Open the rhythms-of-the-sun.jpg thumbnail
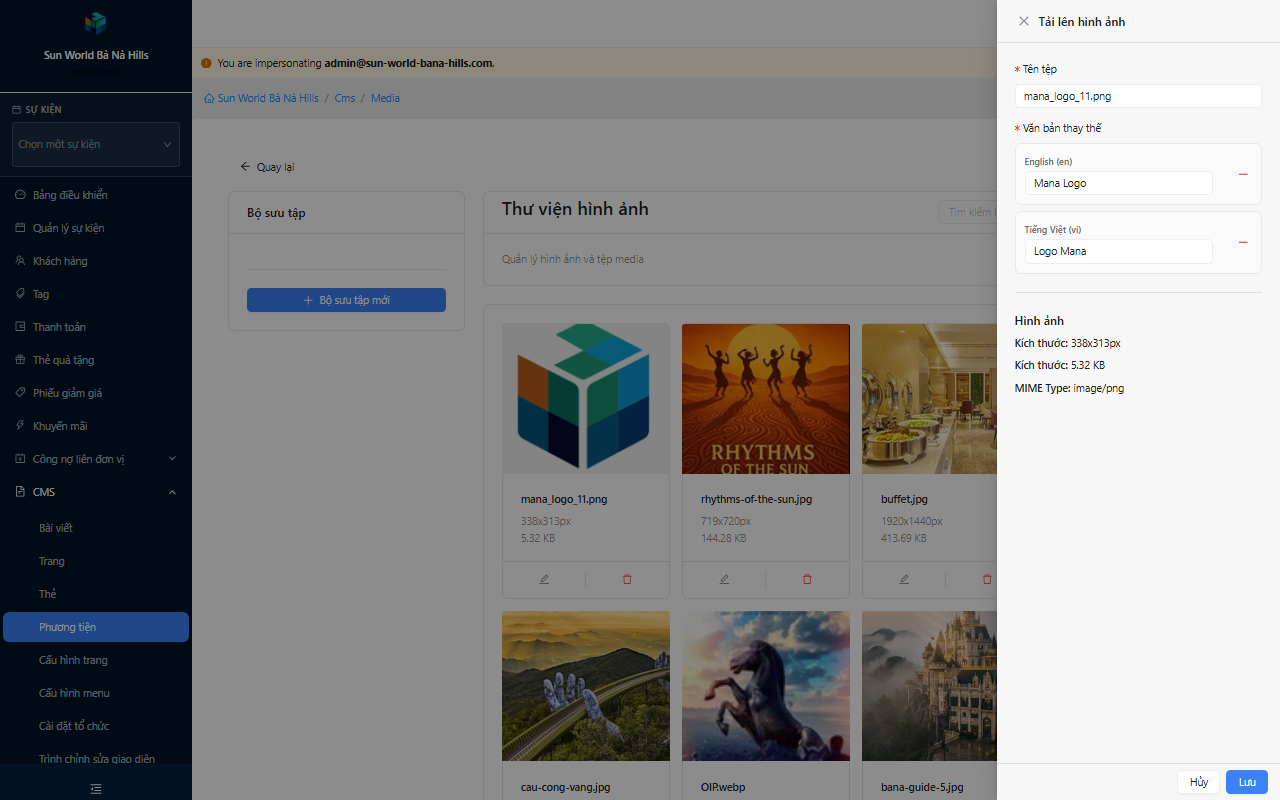This screenshot has width=1280, height=800. (x=766, y=398)
